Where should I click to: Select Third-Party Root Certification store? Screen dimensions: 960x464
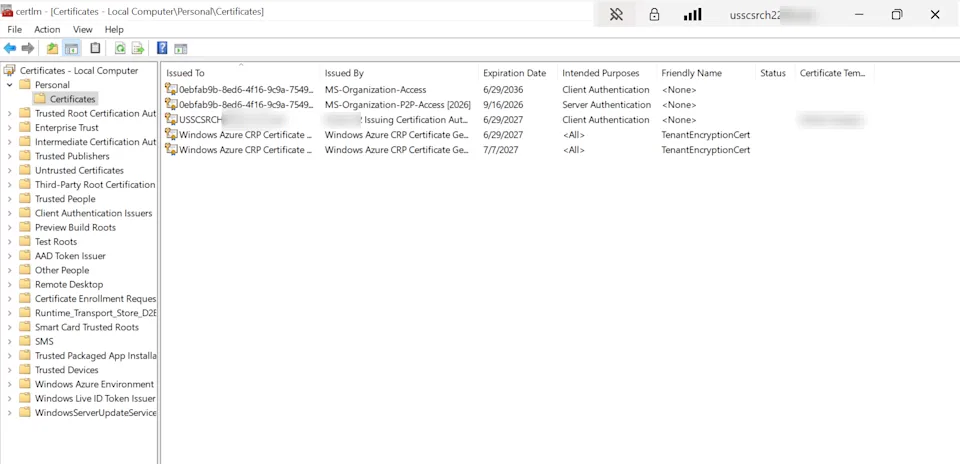(x=95, y=184)
